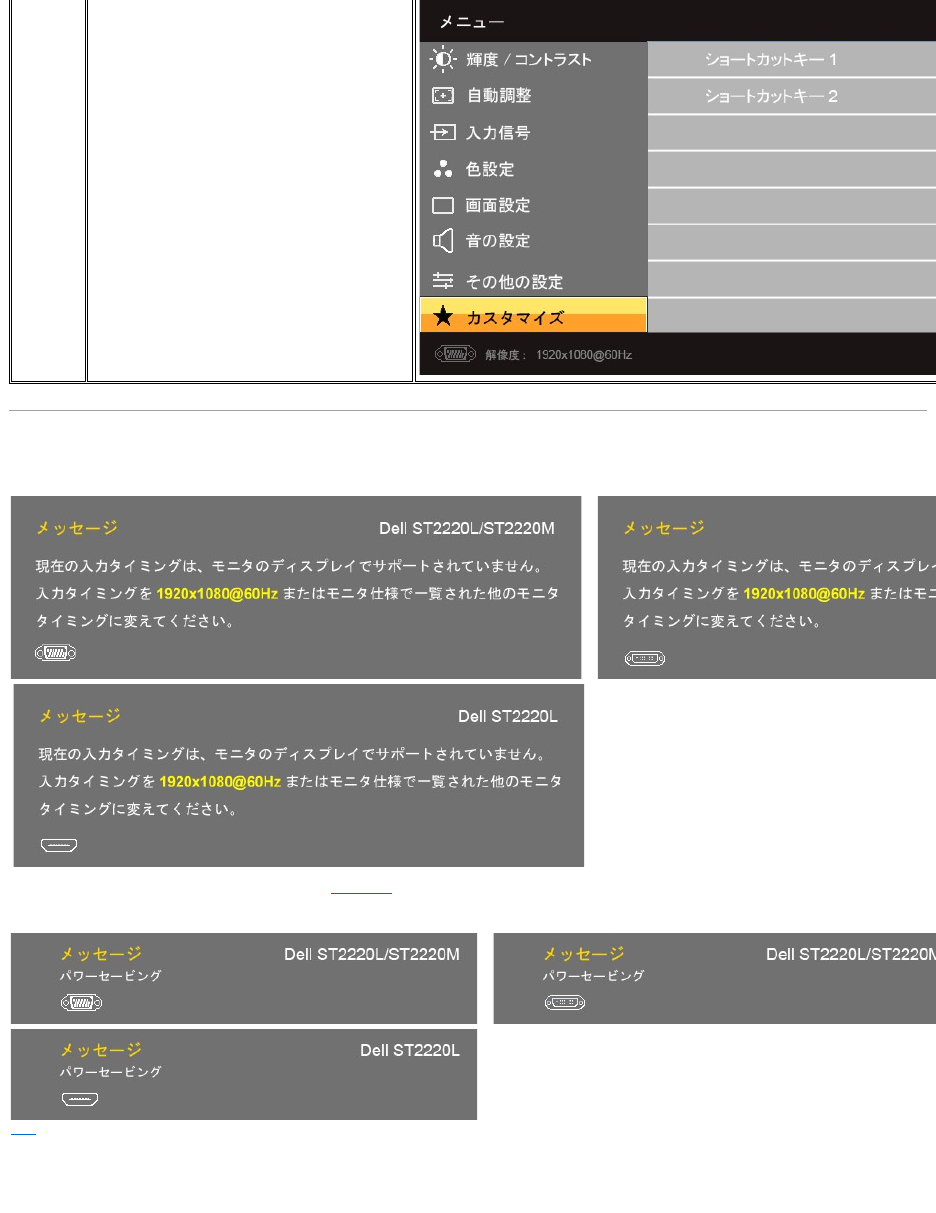Click Dell ST2220L/ST2220M heading of VGA timing message
This screenshot has width=936, height=1213.
(x=468, y=528)
